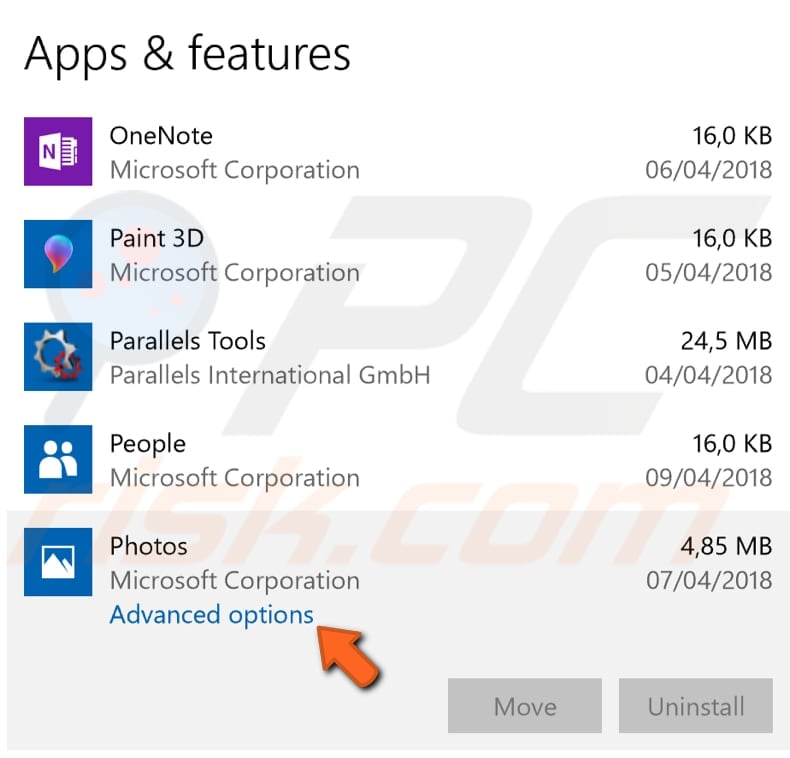Viewport: 790px width, 758px height.
Task: Click the OneNote app icon
Action: [x=58, y=151]
